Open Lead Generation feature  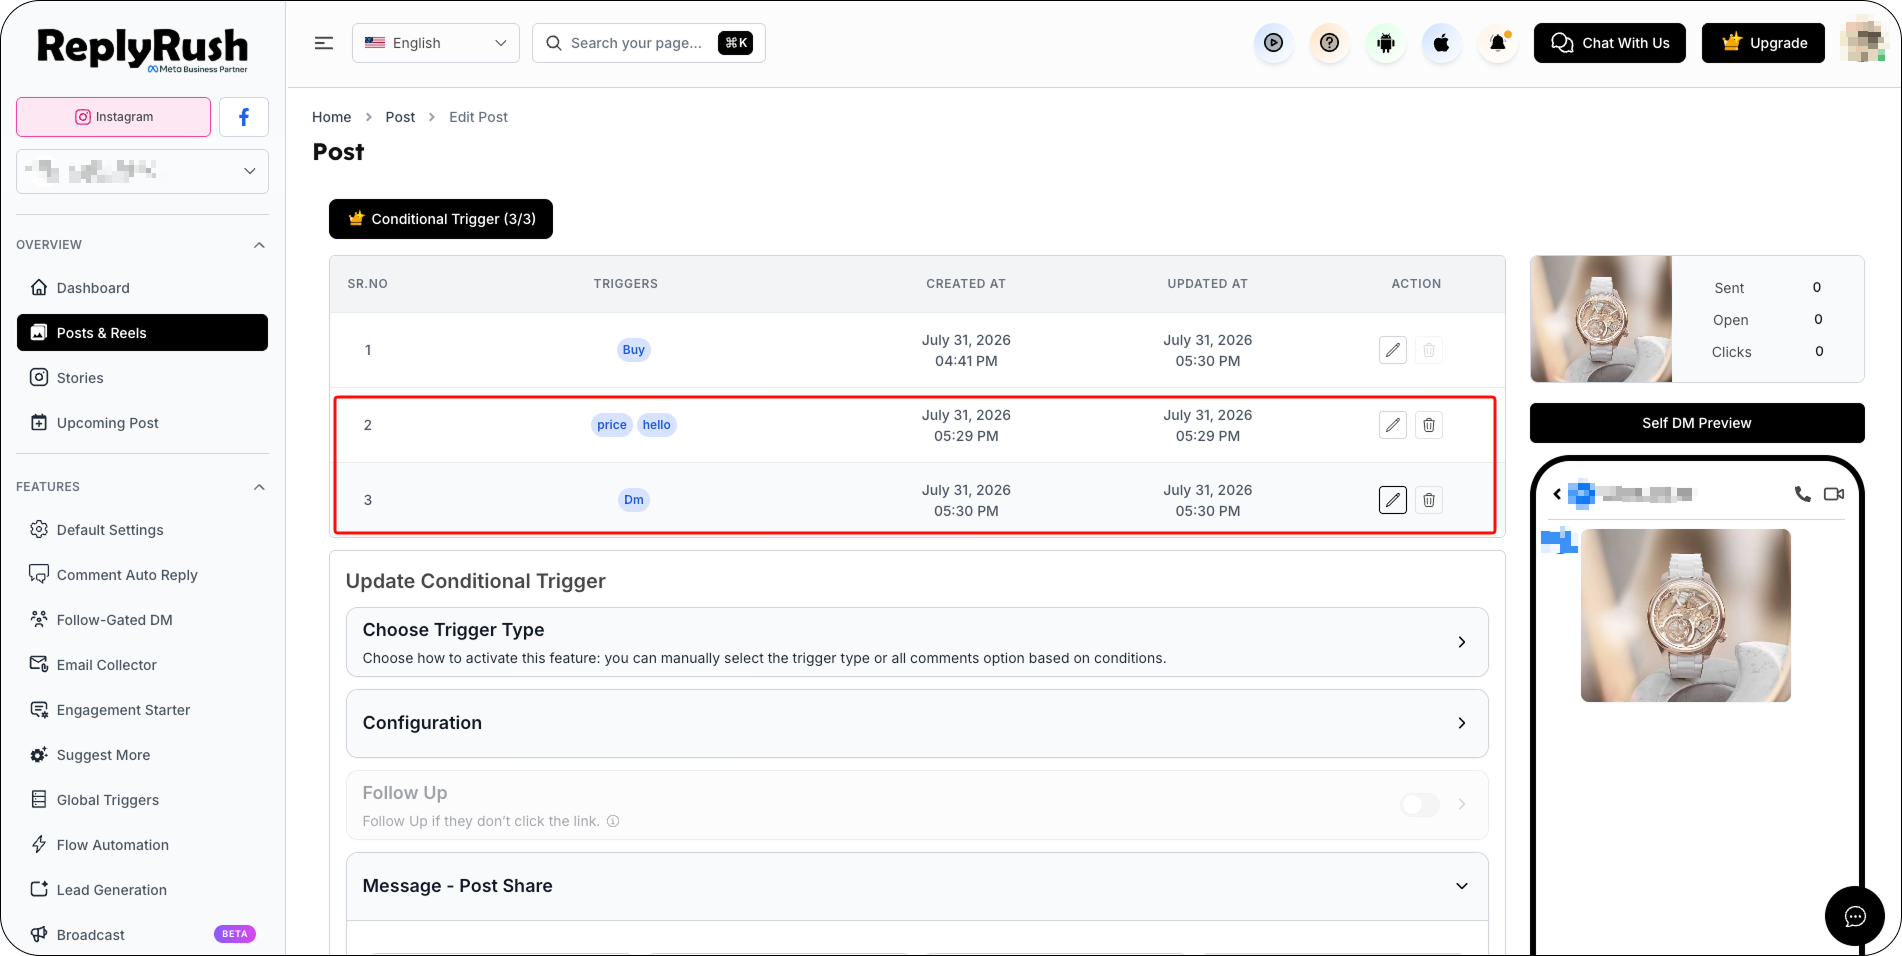(142, 890)
